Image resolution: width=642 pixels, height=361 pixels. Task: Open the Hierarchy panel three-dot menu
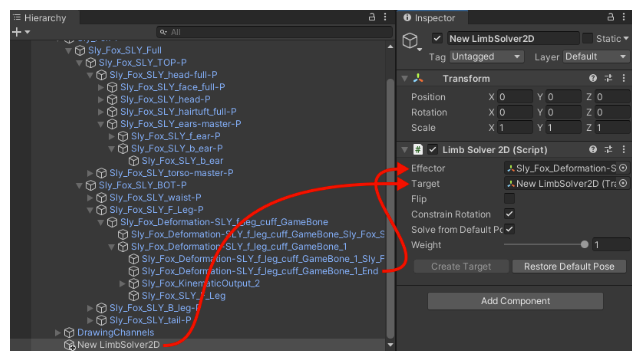[385, 17]
